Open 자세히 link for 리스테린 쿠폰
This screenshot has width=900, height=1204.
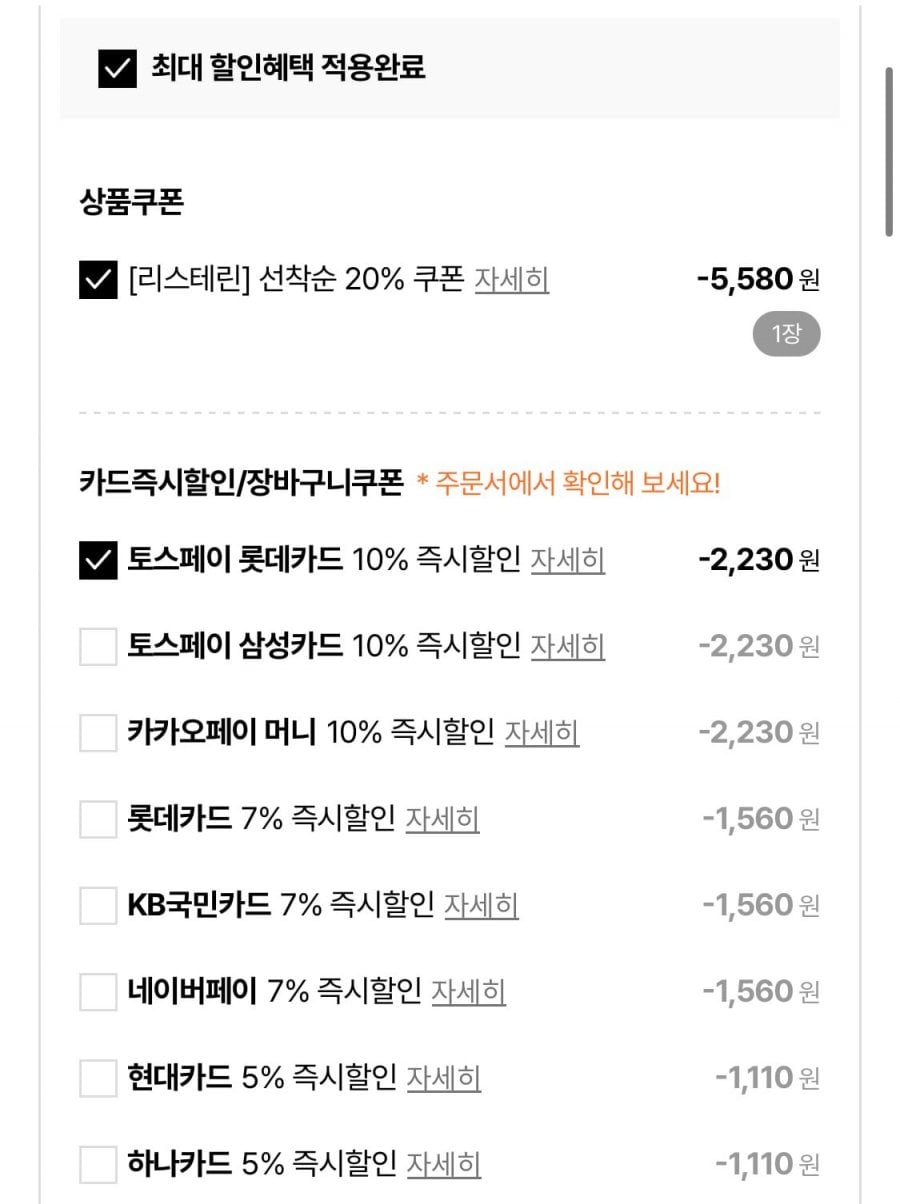click(511, 280)
